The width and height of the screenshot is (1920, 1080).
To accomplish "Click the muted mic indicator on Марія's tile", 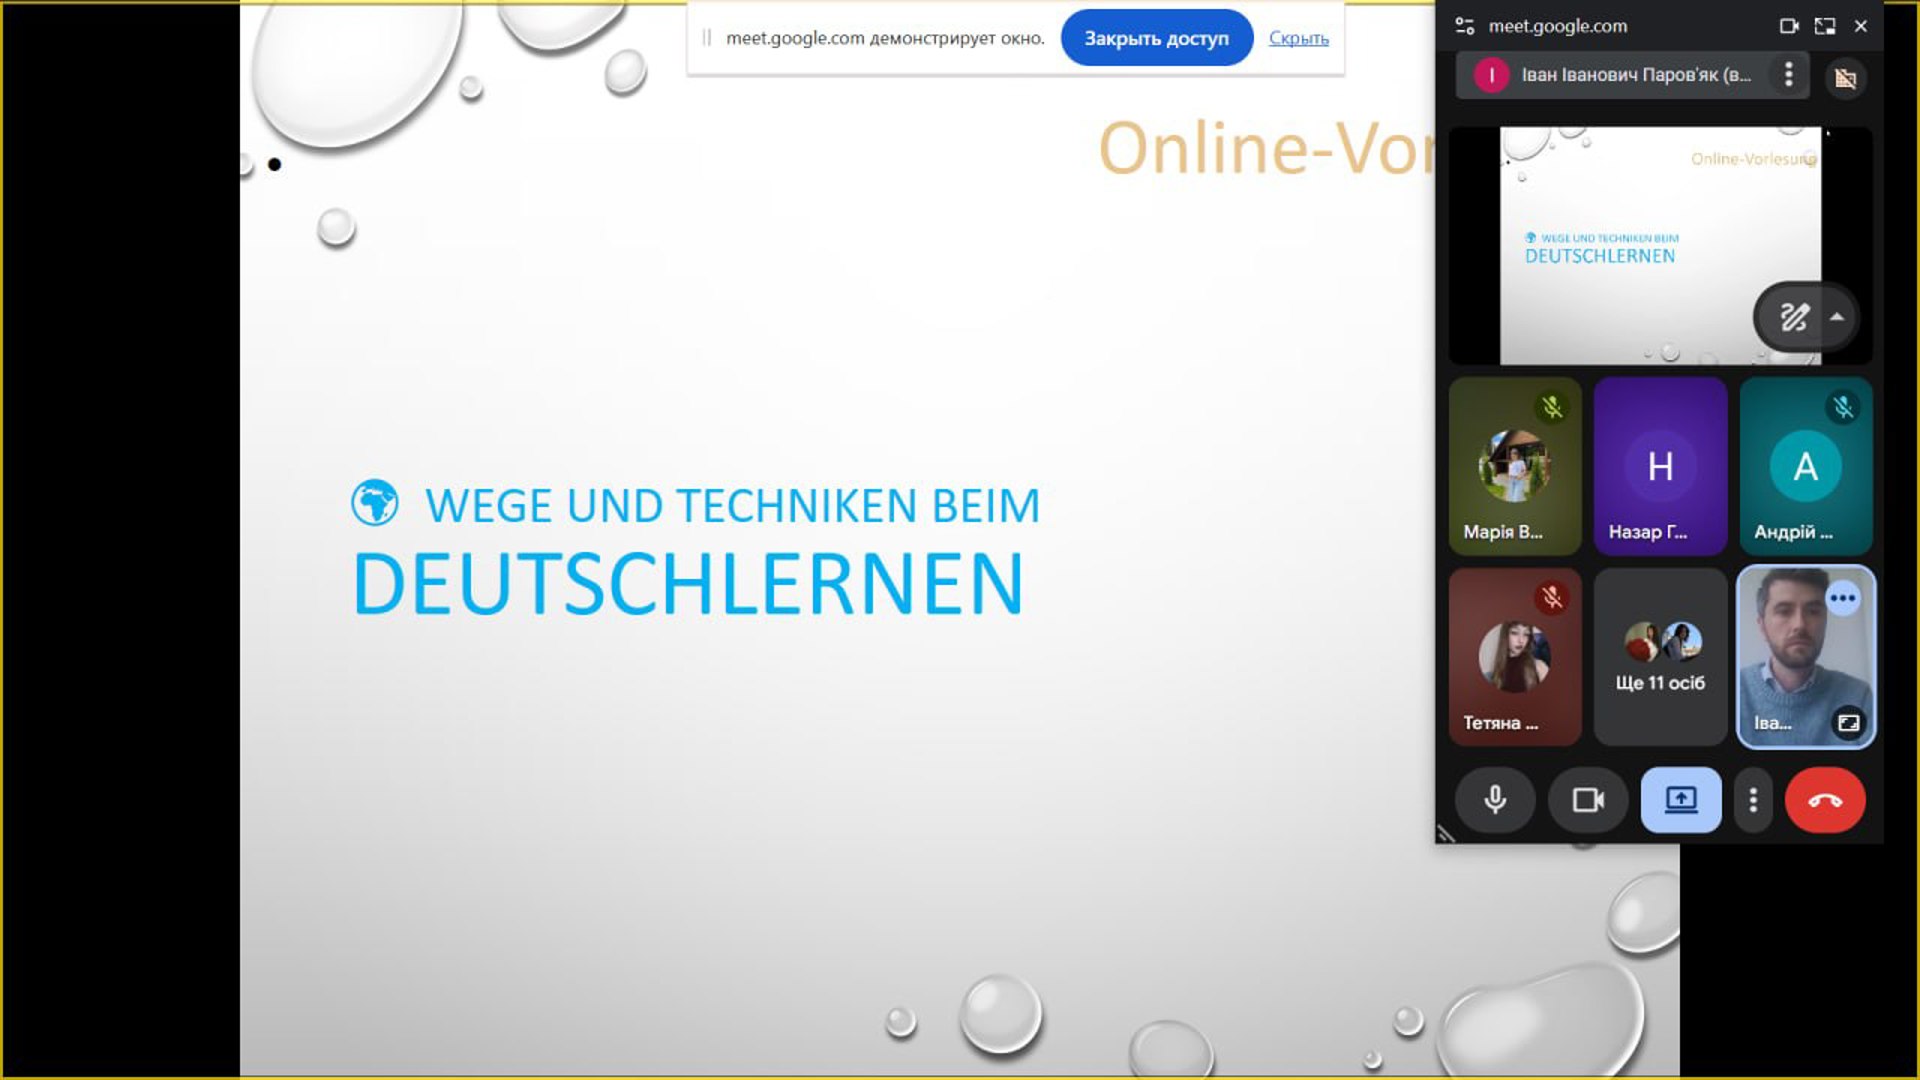I will 1552,407.
